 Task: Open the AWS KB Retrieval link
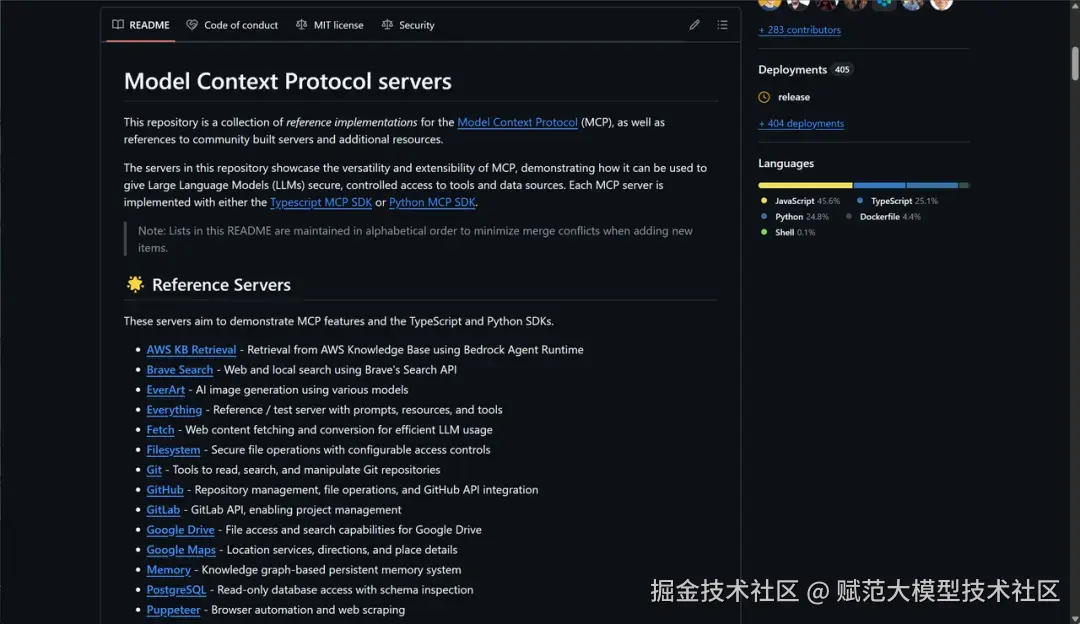pos(191,349)
